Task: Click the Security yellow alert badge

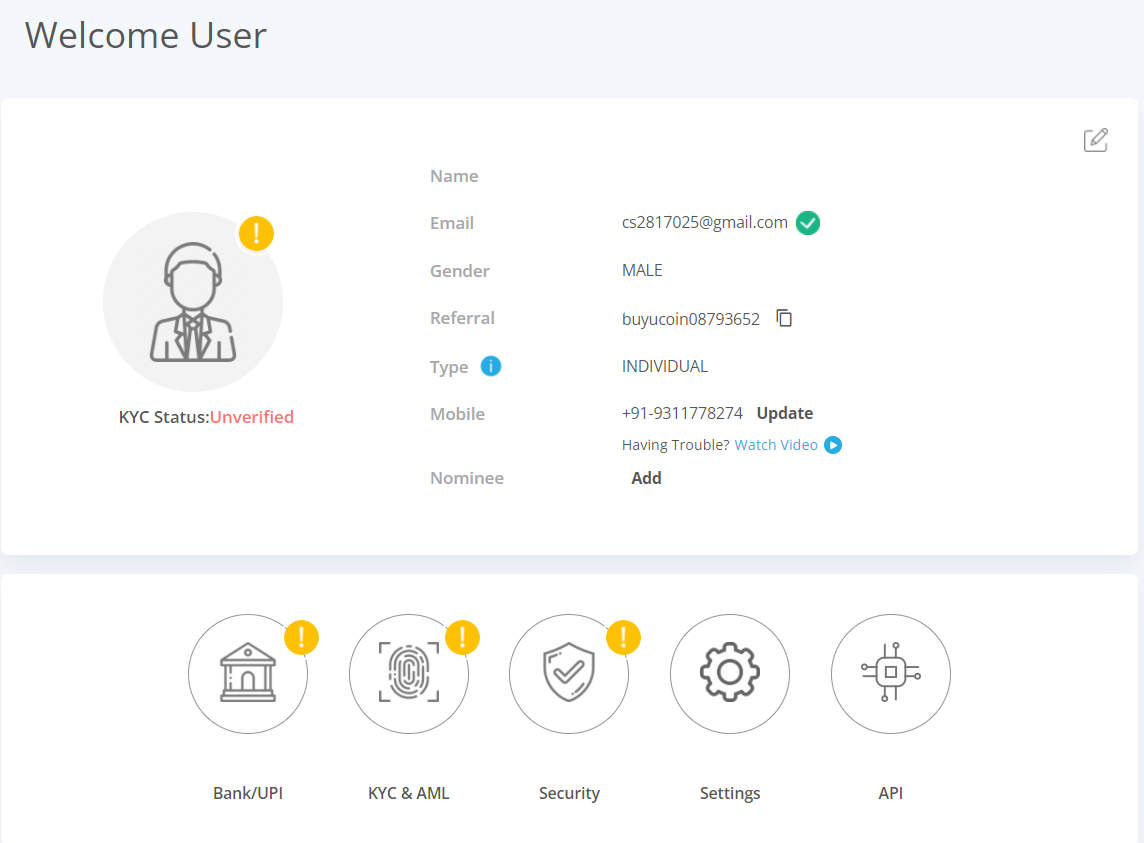Action: 623,637
